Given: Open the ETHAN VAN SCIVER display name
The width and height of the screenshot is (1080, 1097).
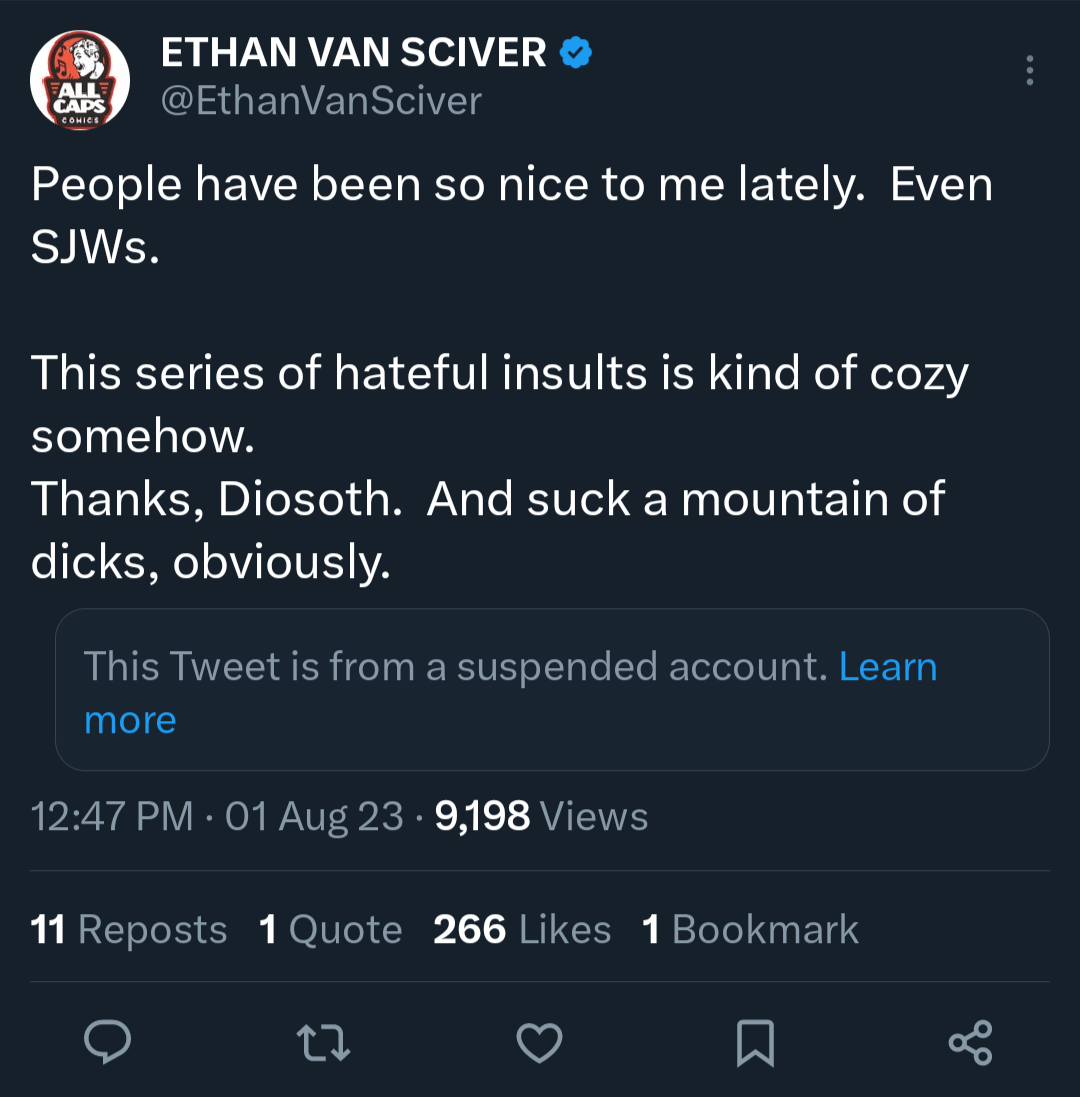Looking at the screenshot, I should [x=354, y=53].
